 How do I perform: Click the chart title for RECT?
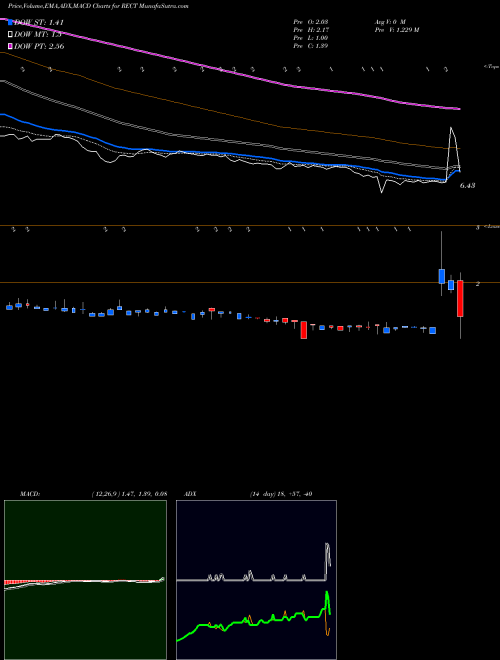point(98,6)
